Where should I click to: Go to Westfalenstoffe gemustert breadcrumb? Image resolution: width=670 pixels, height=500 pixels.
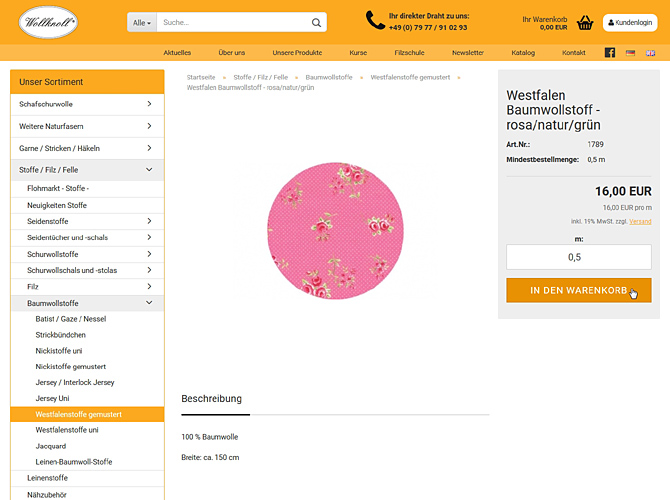[x=410, y=77]
